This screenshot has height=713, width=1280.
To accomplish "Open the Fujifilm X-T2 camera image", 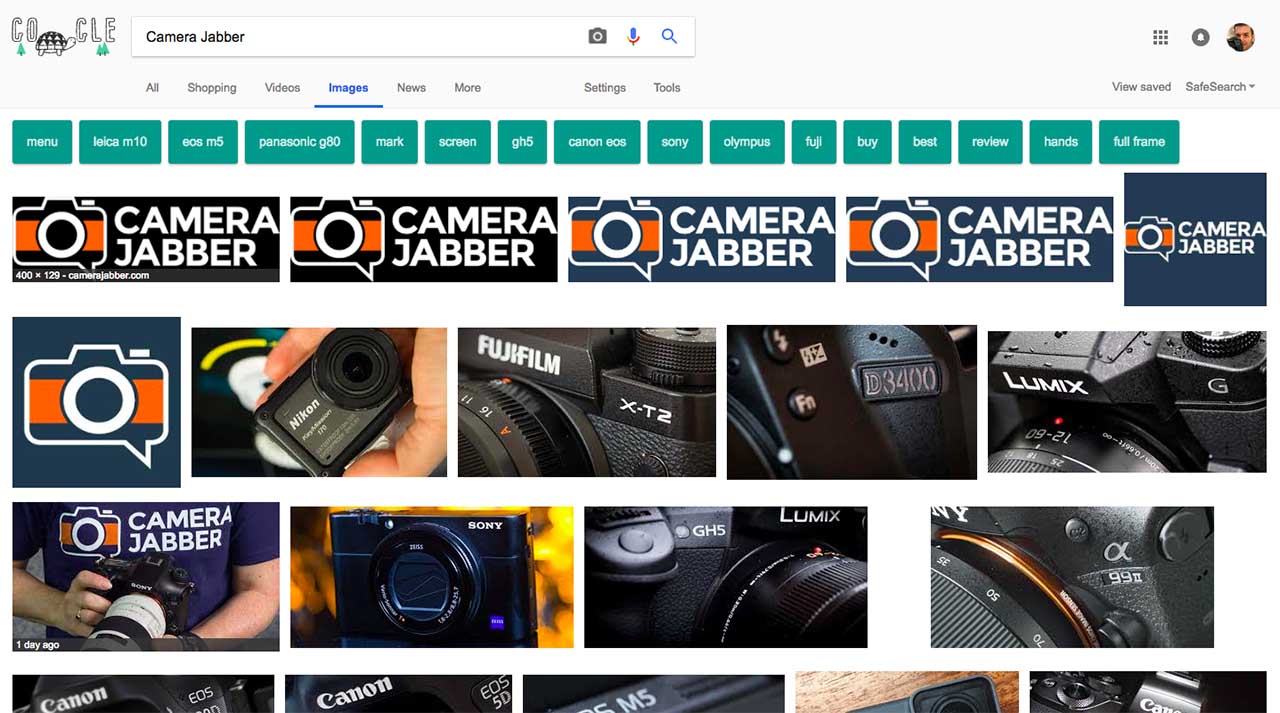I will pyautogui.click(x=587, y=402).
